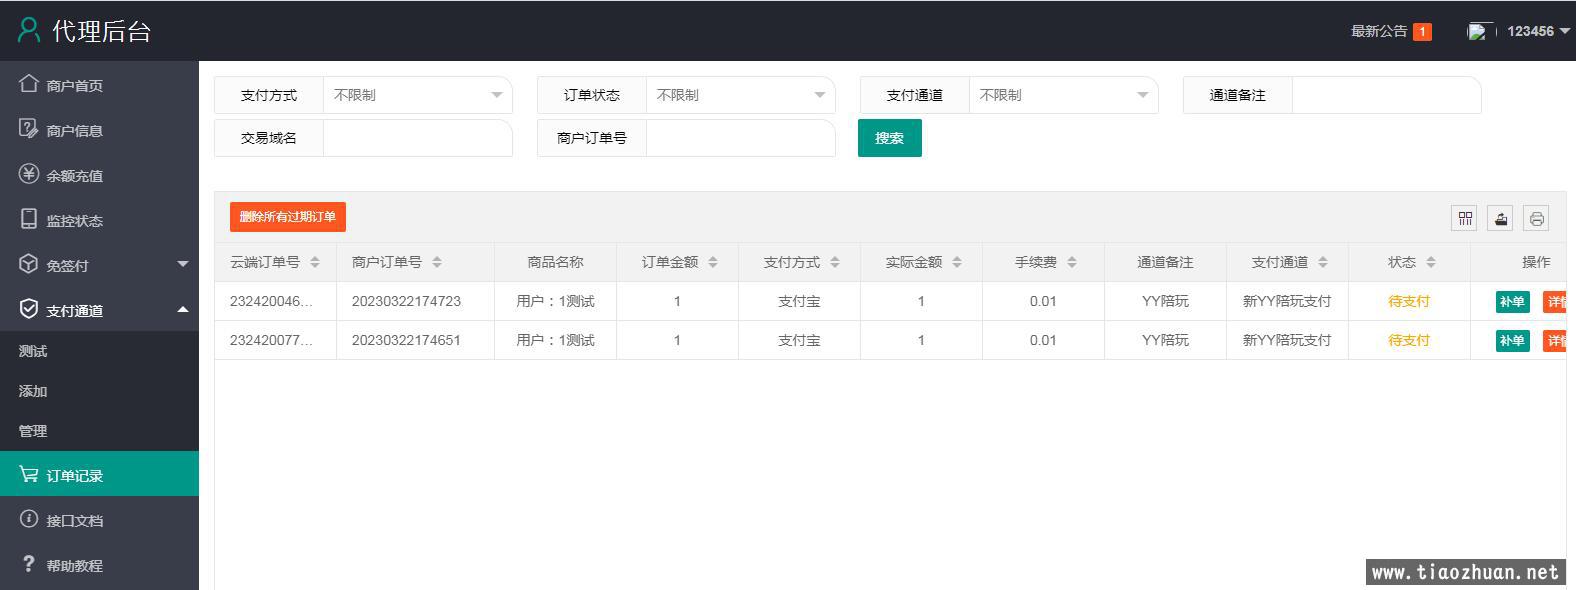The image size is (1576, 590).
Task: Open the 订单状态 dropdown
Action: tap(740, 95)
